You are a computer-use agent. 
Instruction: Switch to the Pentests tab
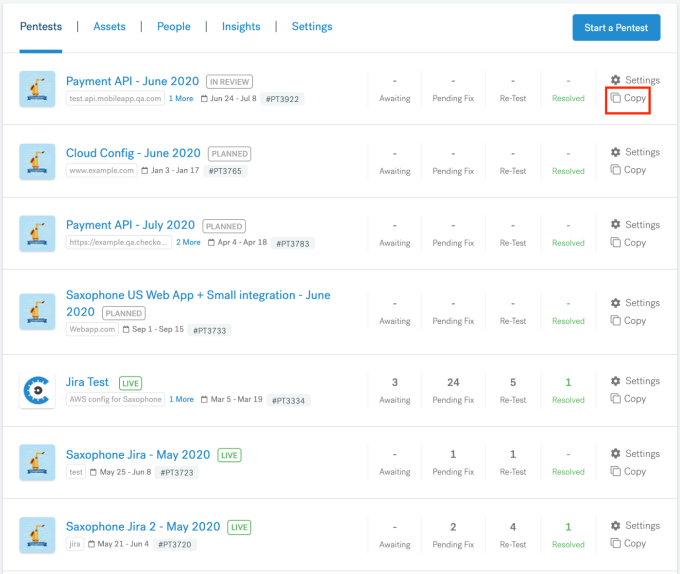[x=41, y=26]
